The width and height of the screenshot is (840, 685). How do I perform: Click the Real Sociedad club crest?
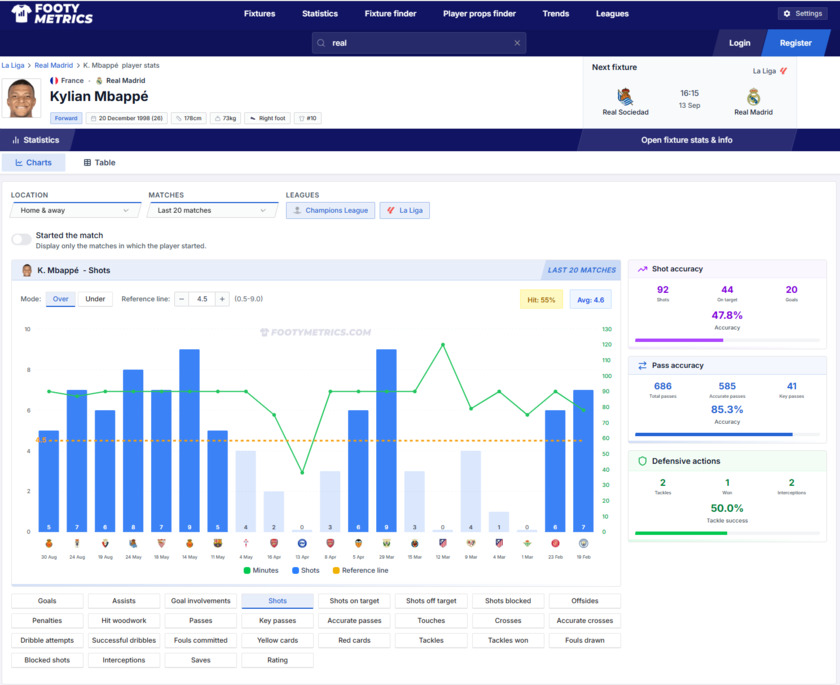click(625, 97)
